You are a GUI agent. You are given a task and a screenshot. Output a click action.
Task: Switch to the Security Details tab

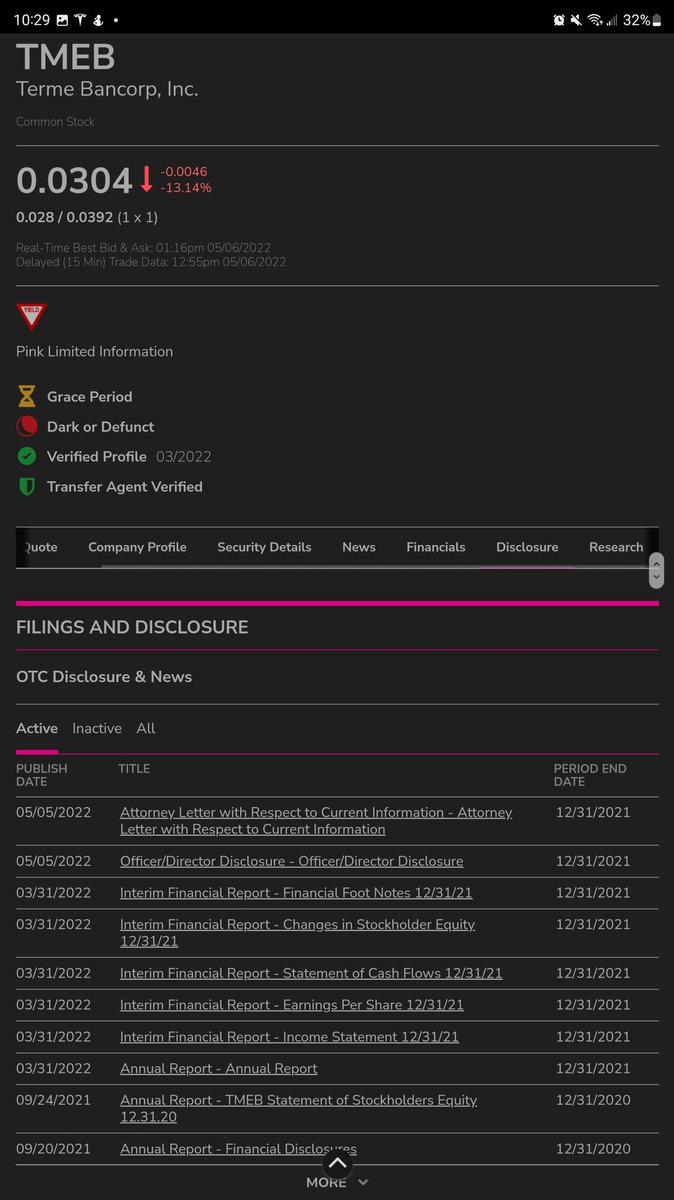point(264,547)
